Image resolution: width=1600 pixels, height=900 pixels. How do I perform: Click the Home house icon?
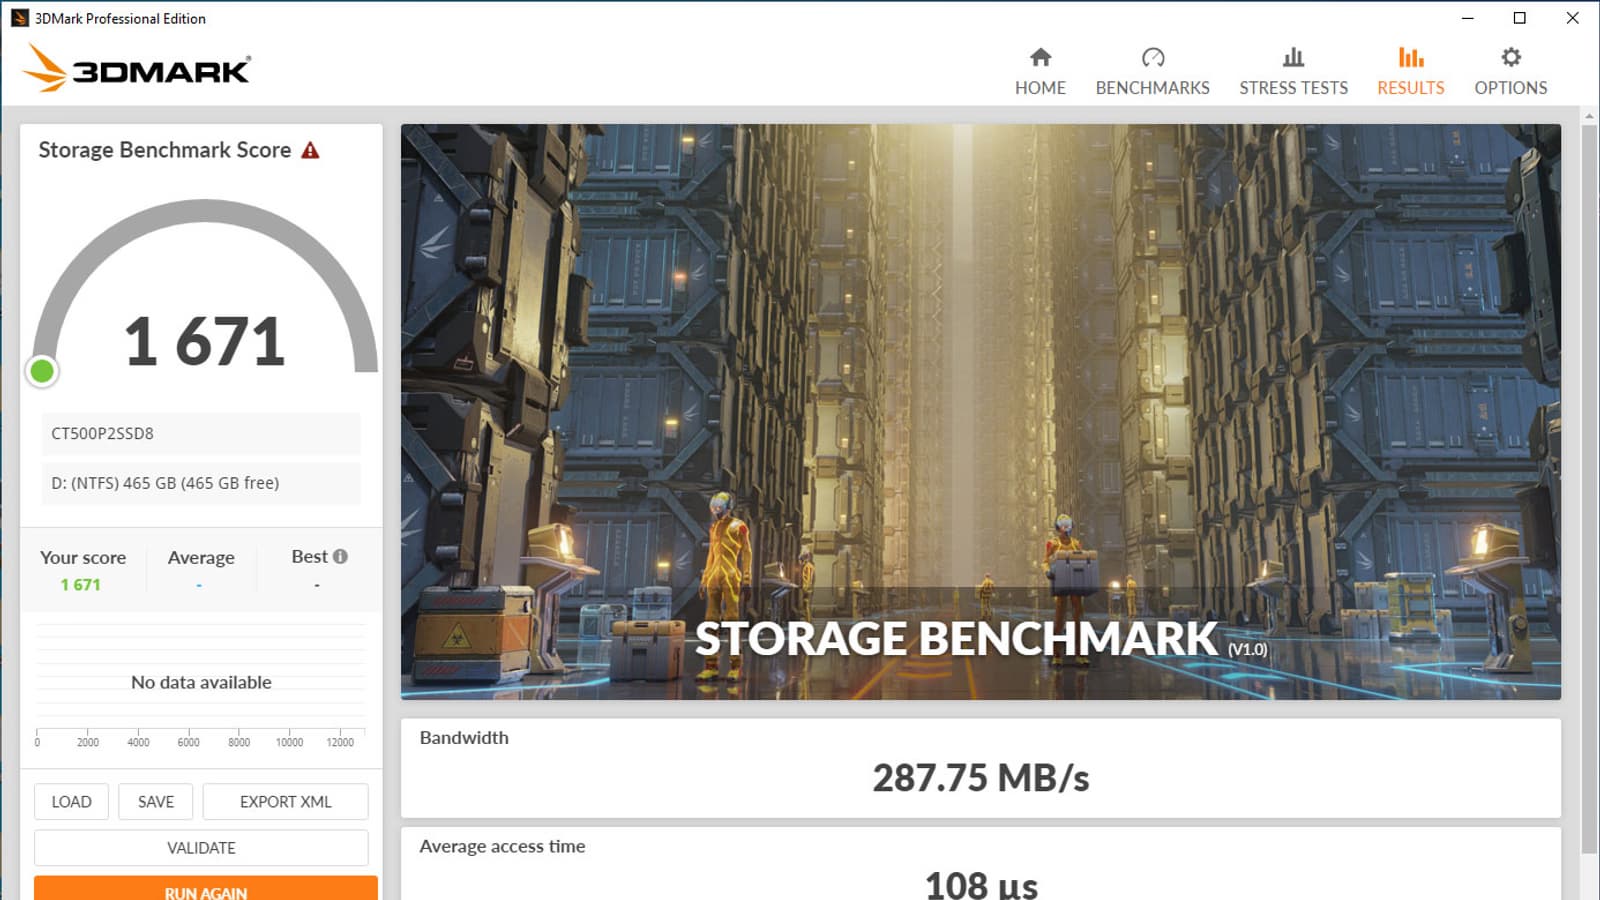pyautogui.click(x=1040, y=57)
